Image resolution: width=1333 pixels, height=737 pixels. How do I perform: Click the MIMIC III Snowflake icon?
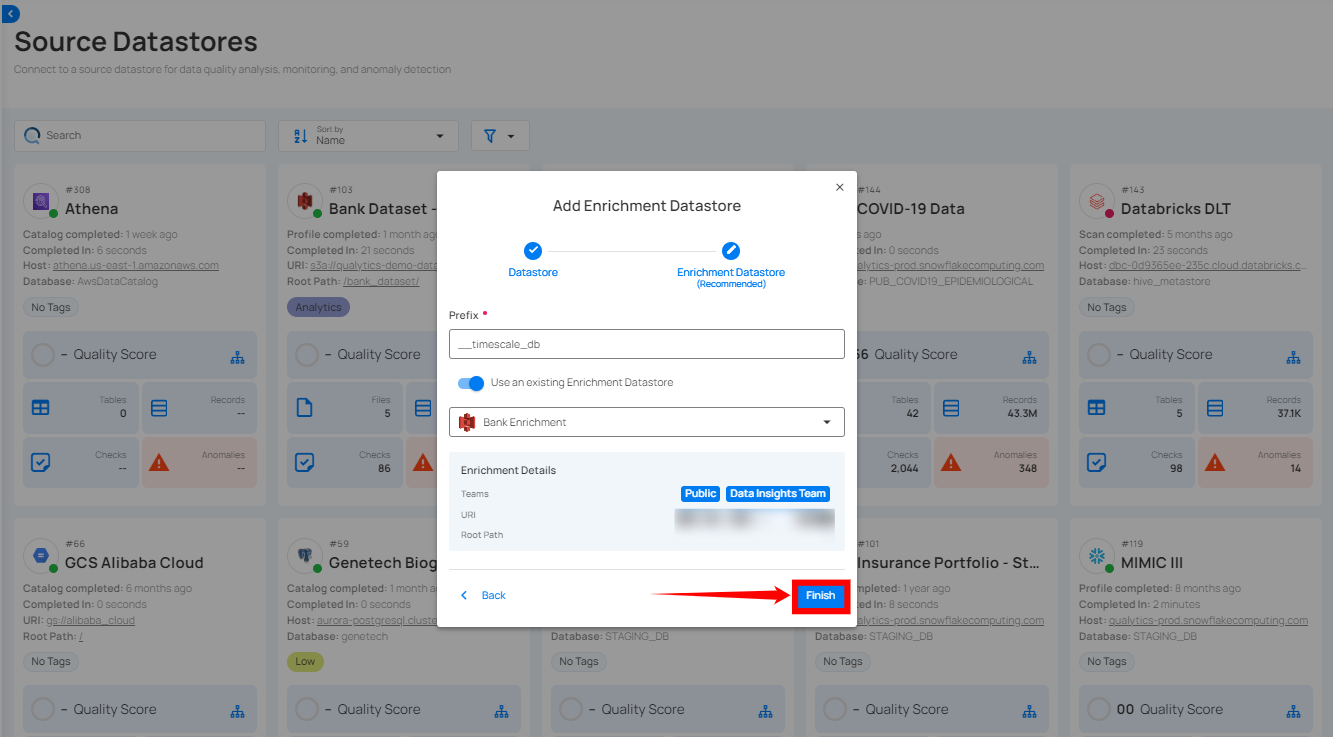click(1097, 555)
